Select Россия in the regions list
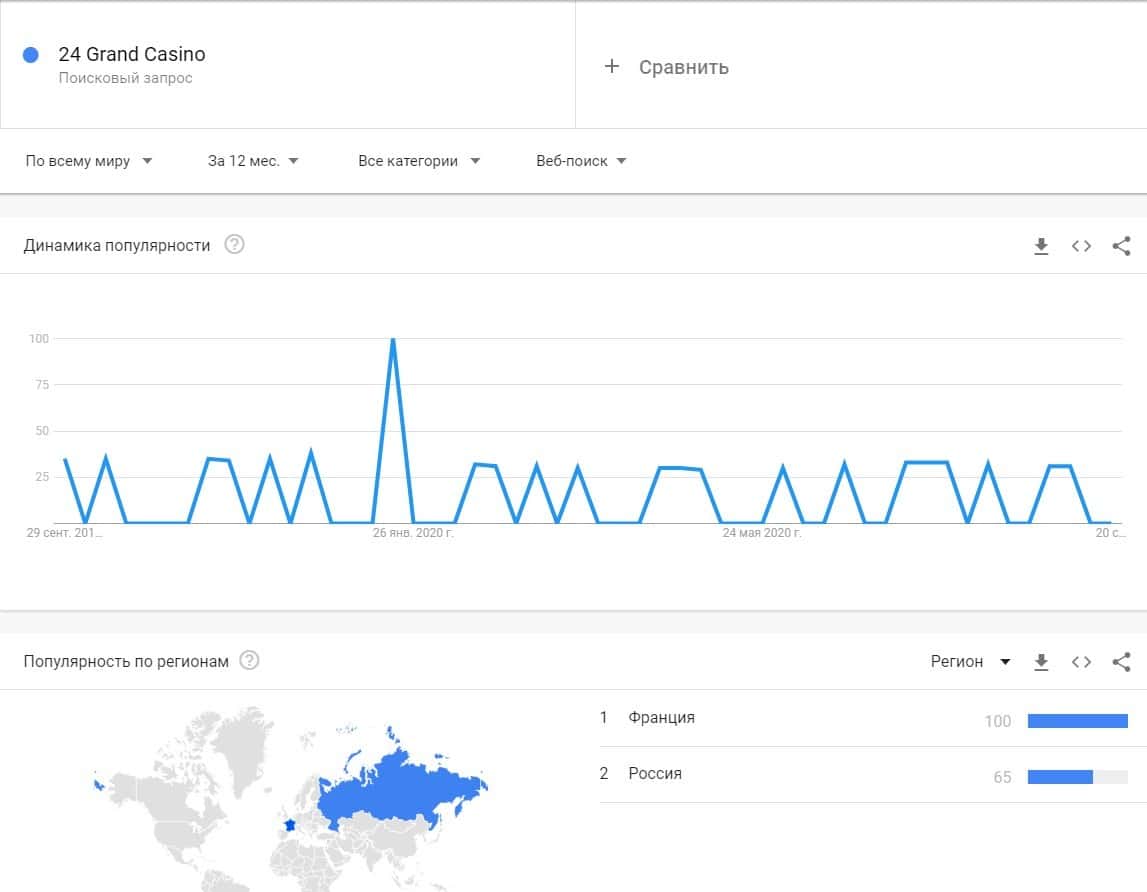This screenshot has height=892, width=1147. click(x=655, y=774)
